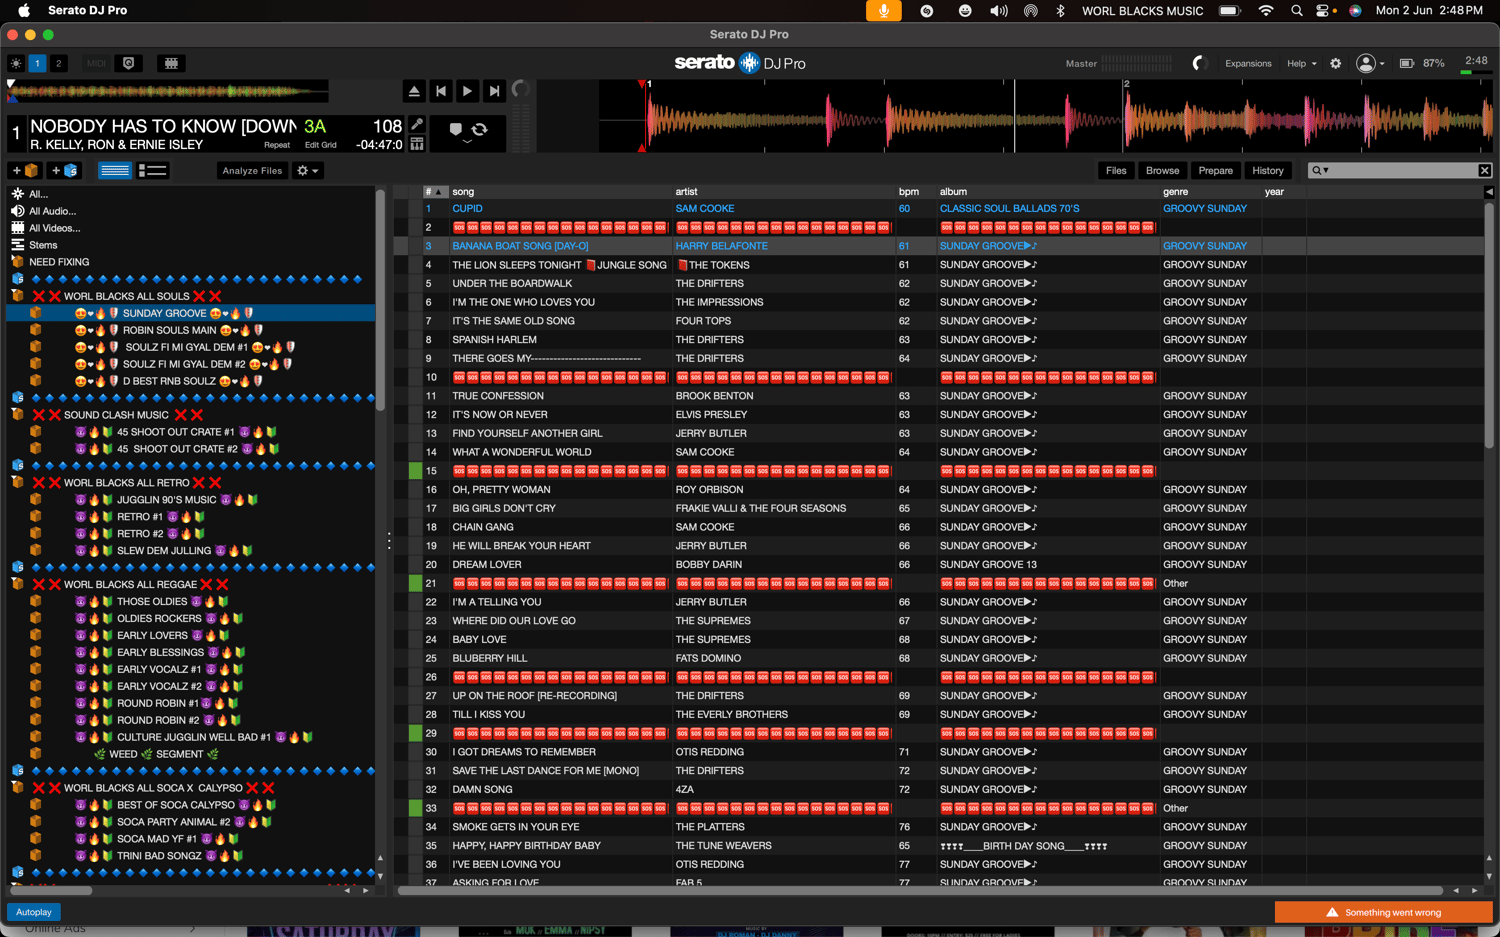Viewport: 1500px width, 937px height.
Task: Skip to next track on deck 1
Action: (x=494, y=91)
